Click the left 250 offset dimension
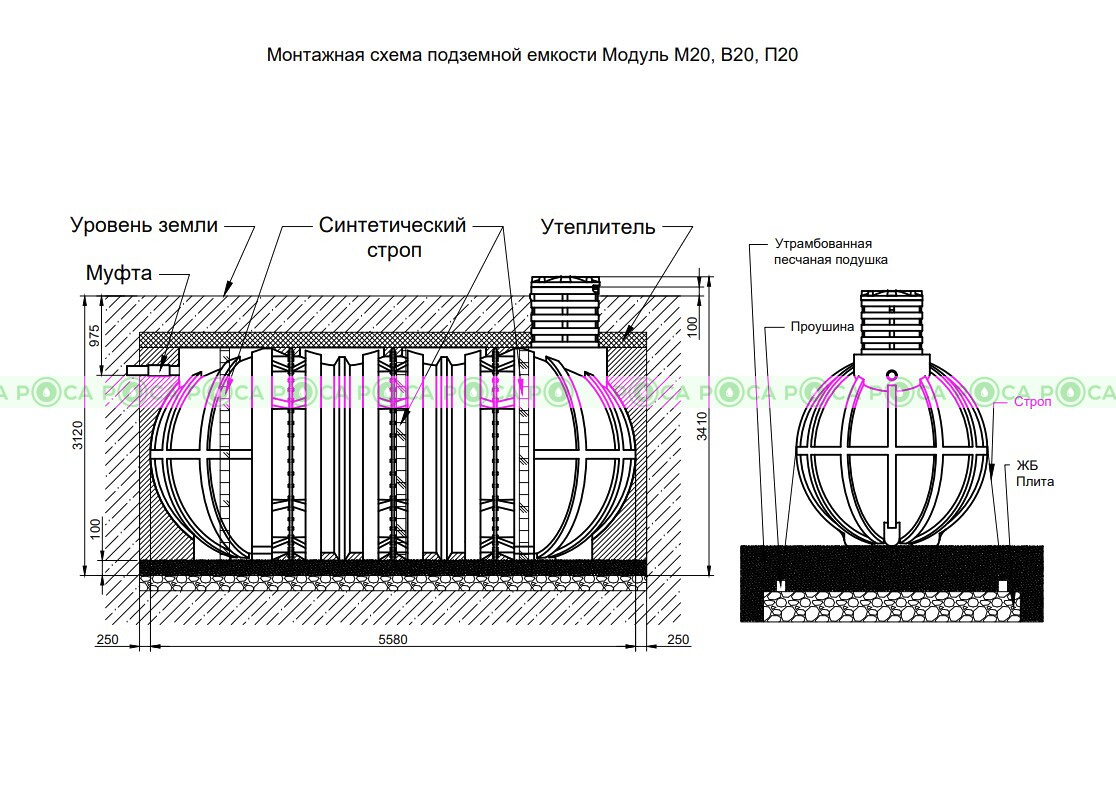 click(x=108, y=639)
